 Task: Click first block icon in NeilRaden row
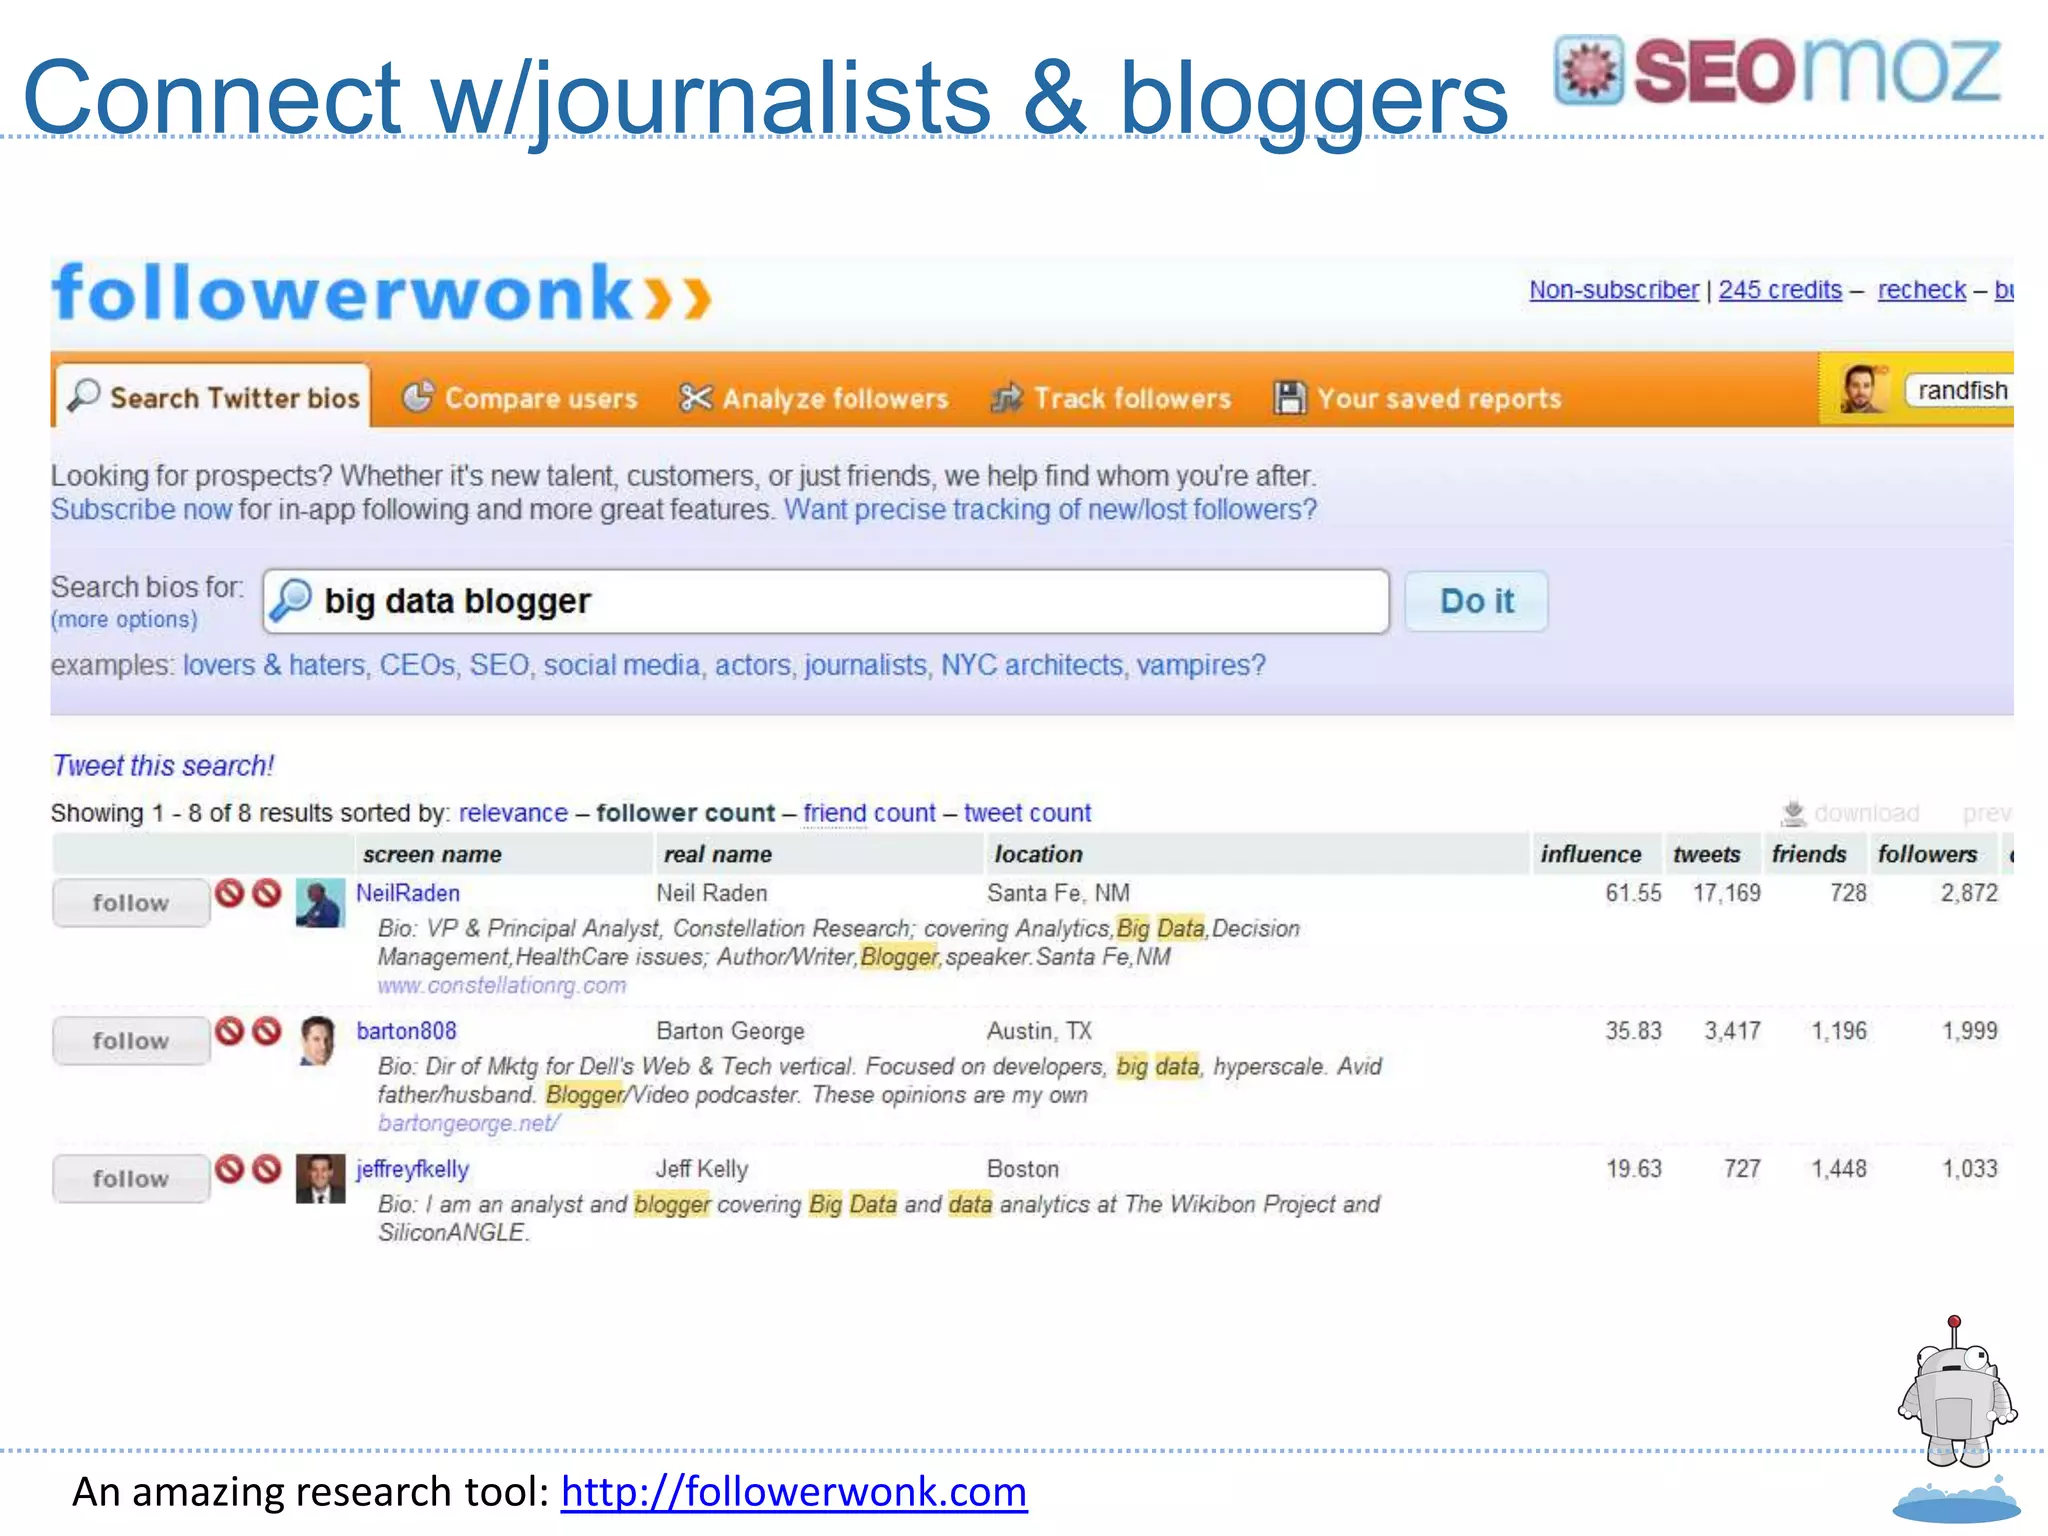click(x=230, y=892)
